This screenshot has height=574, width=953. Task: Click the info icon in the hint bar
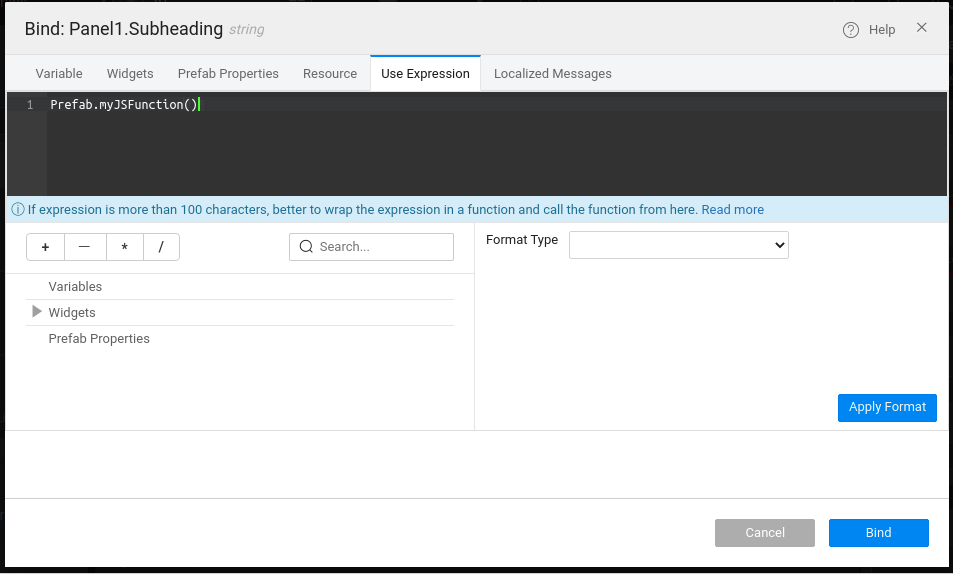tap(17, 210)
